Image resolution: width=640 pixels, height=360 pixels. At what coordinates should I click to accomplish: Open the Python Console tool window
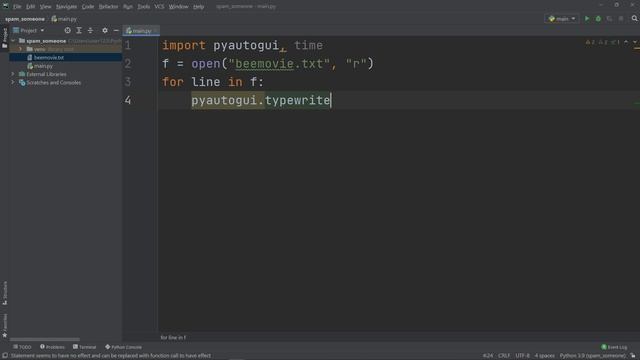pos(123,347)
